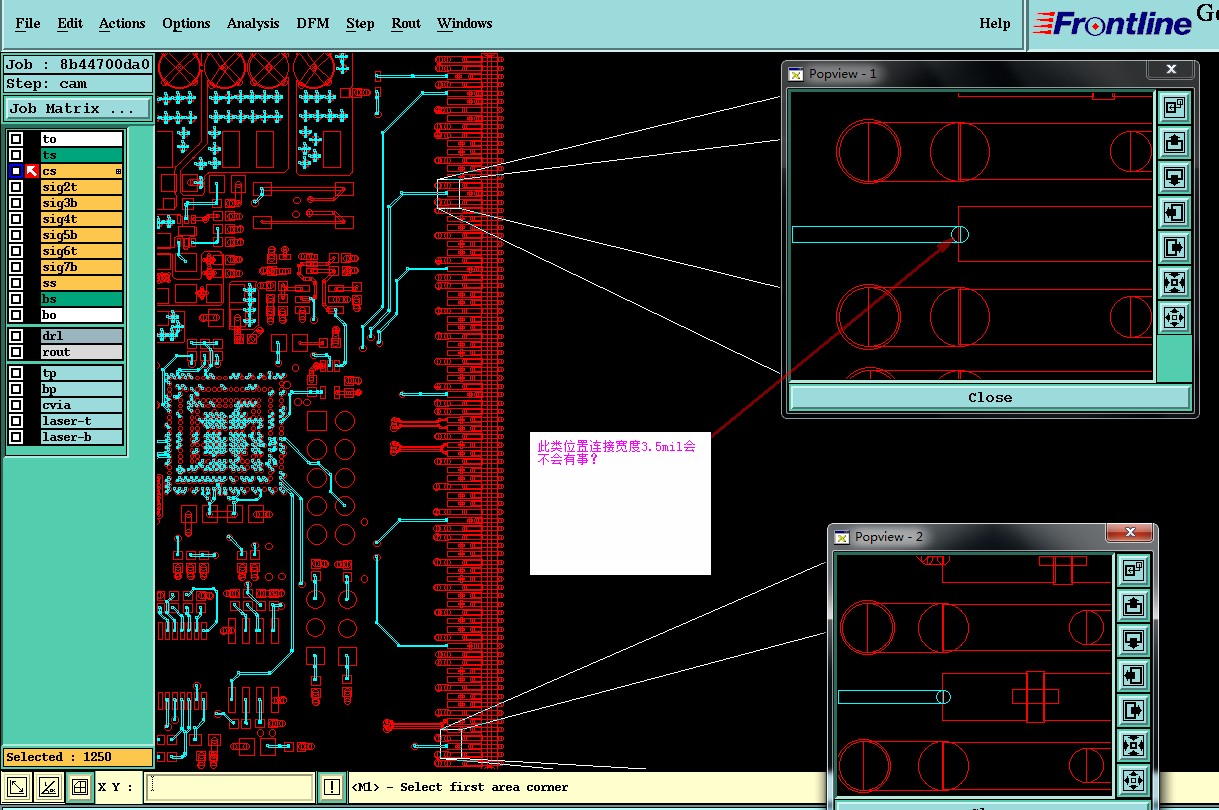The image size is (1219, 810).
Task: Click zoom-in converging arrows icon in Popview - 1
Action: pyautogui.click(x=1174, y=282)
